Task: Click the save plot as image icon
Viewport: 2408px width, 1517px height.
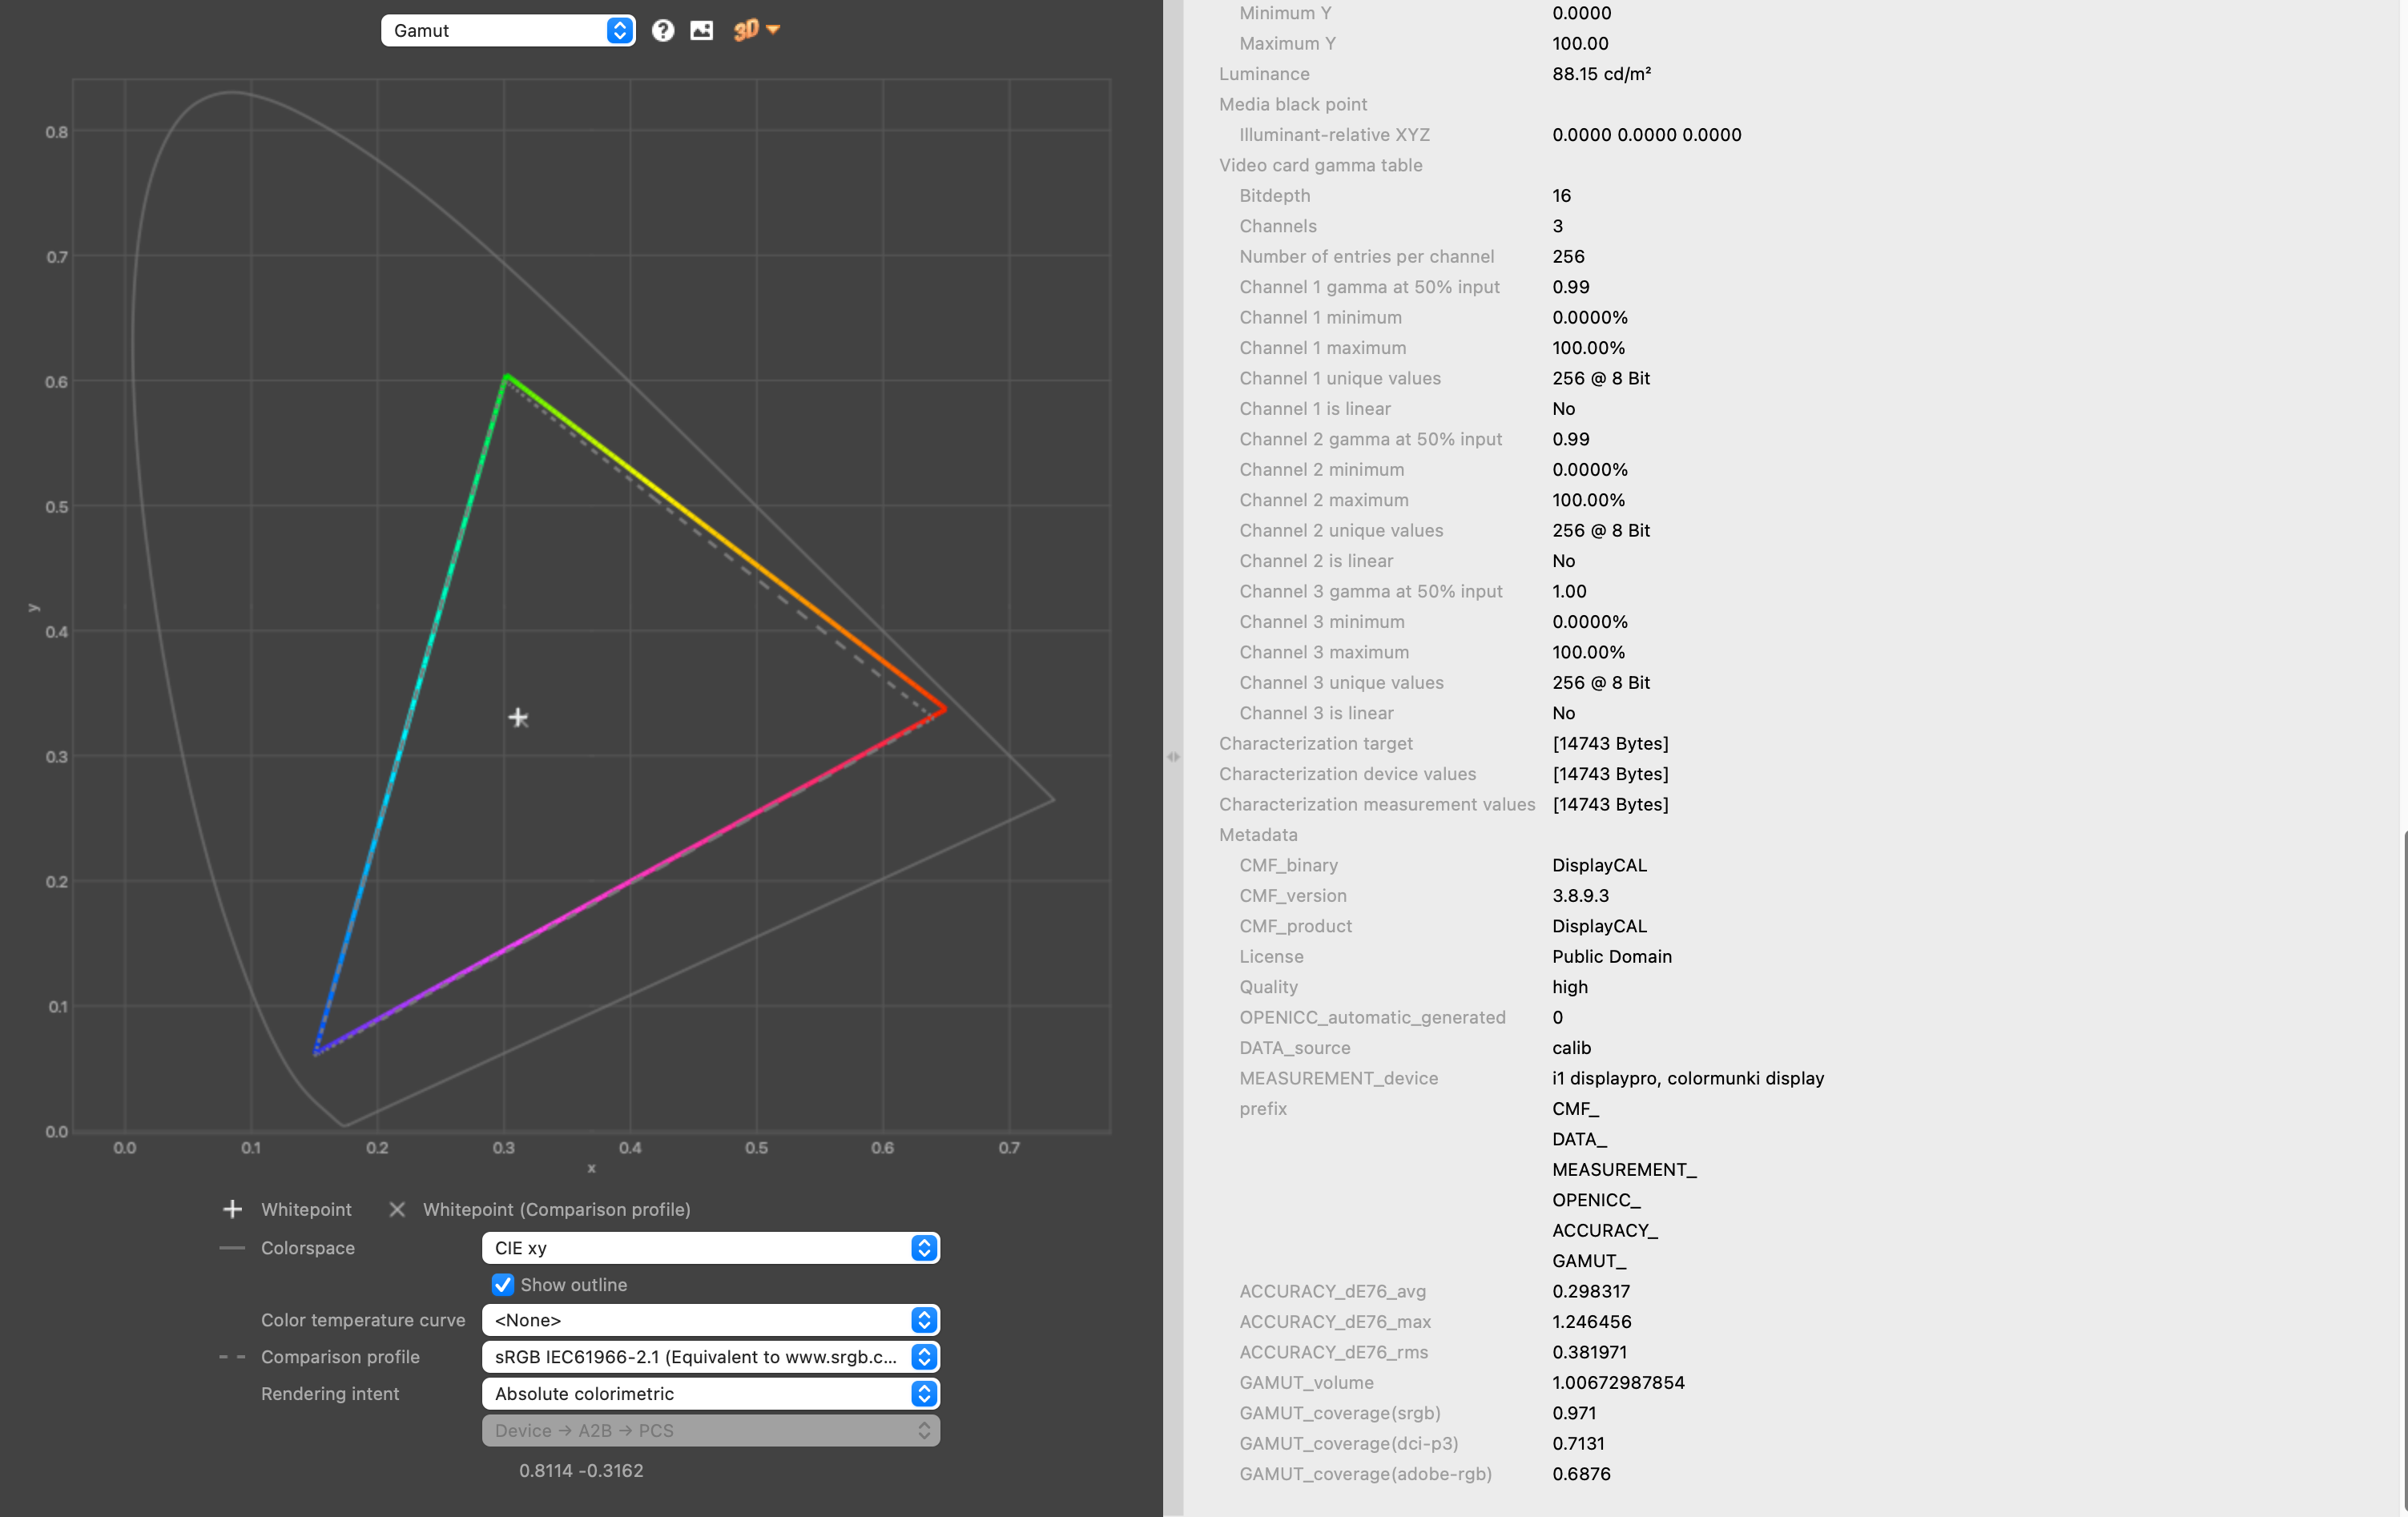Action: (x=702, y=30)
